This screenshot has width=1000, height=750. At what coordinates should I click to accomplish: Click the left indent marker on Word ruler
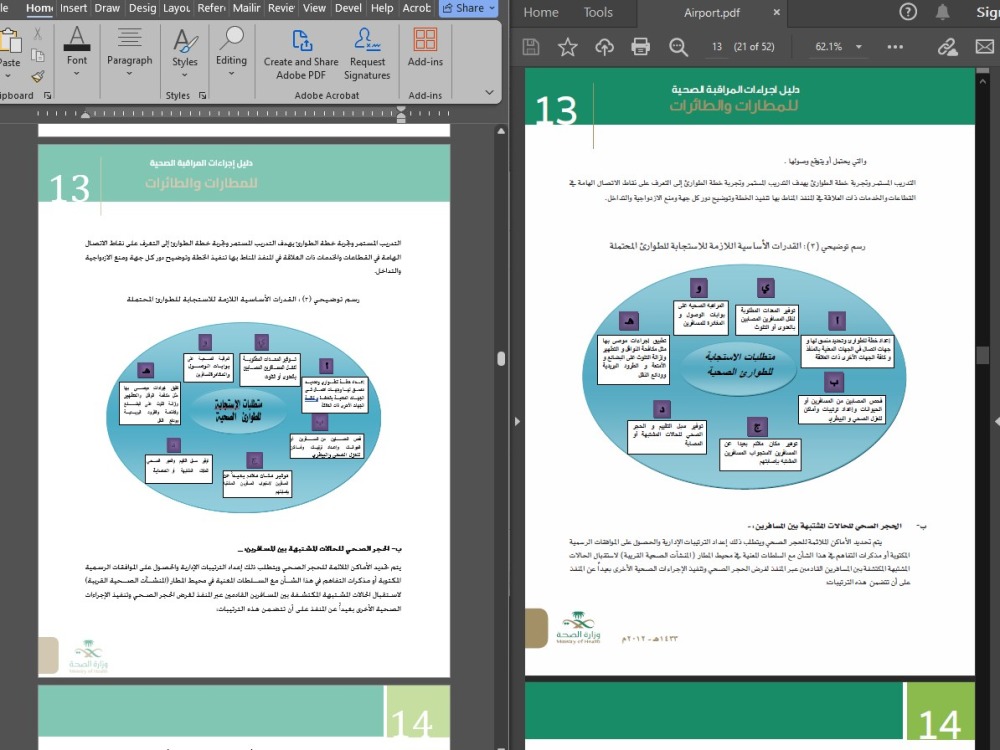coord(85,114)
